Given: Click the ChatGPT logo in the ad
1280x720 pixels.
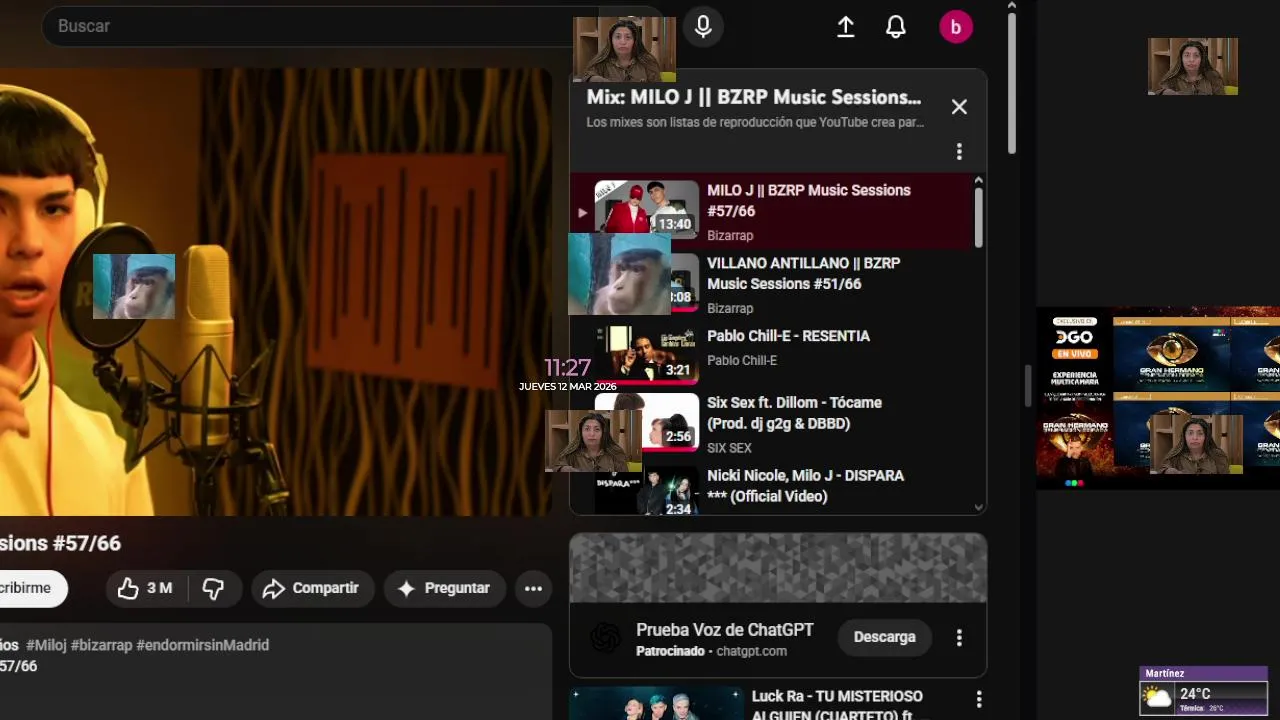Looking at the screenshot, I should pos(605,638).
